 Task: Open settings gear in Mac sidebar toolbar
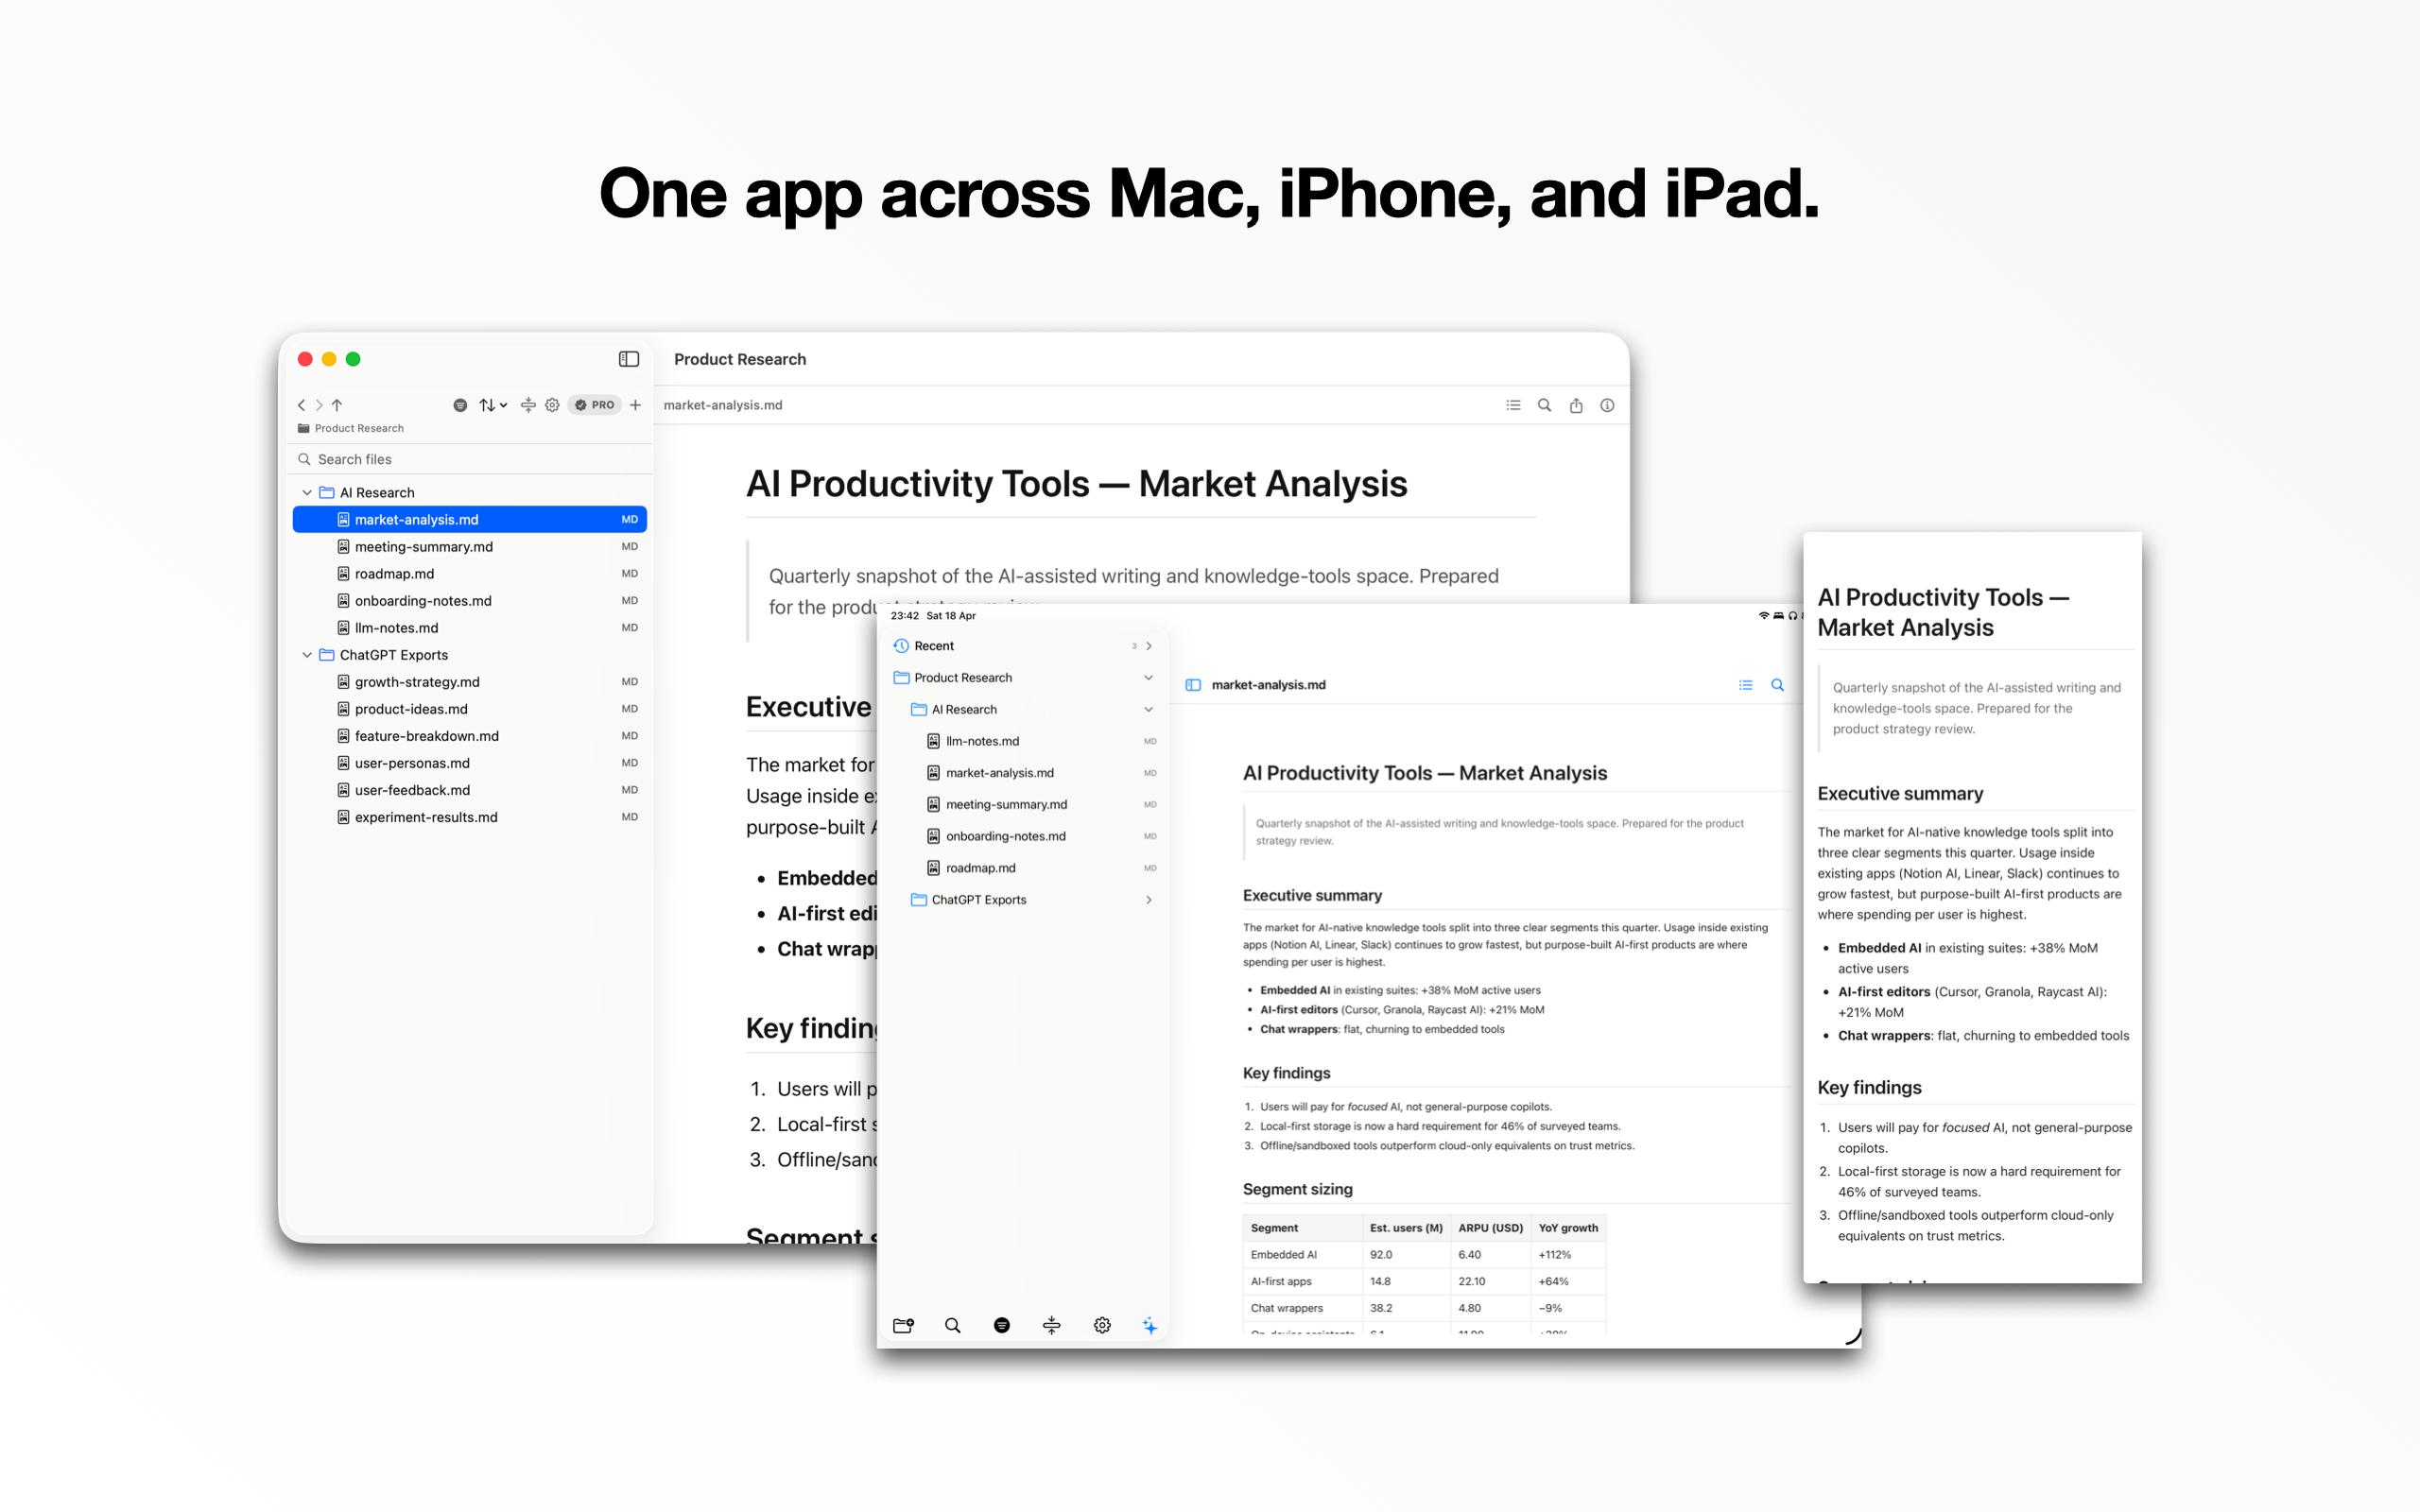(552, 405)
